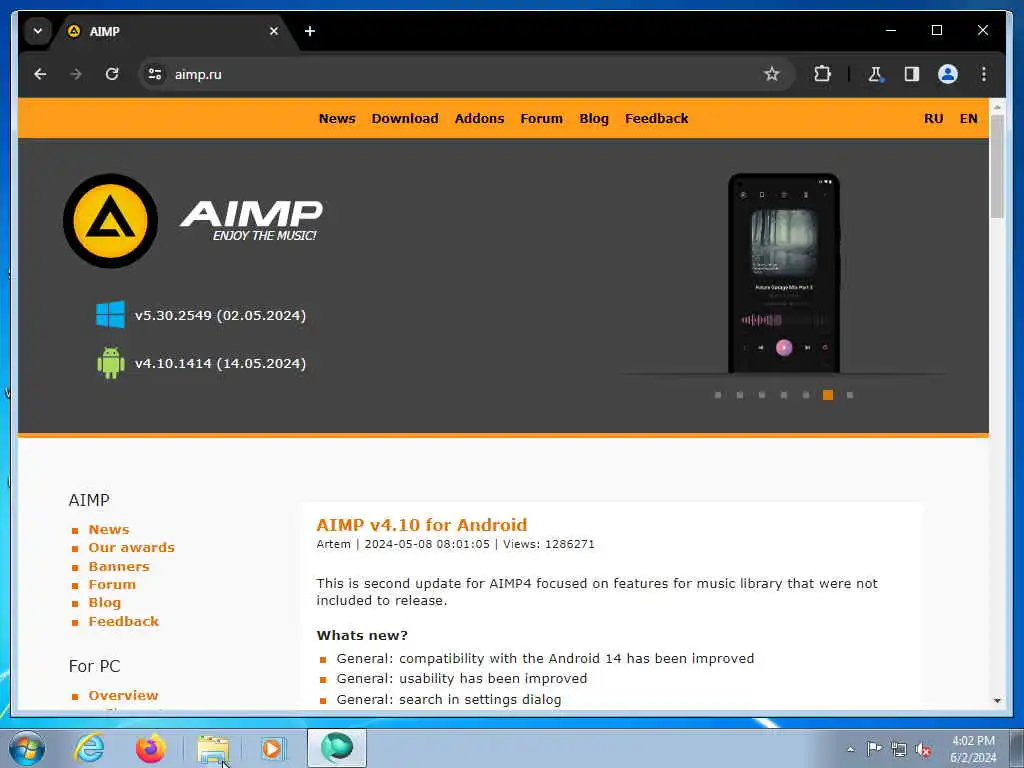The width and height of the screenshot is (1024, 768).
Task: Open Feedback in the AIMP sidebar list
Action: 123,622
